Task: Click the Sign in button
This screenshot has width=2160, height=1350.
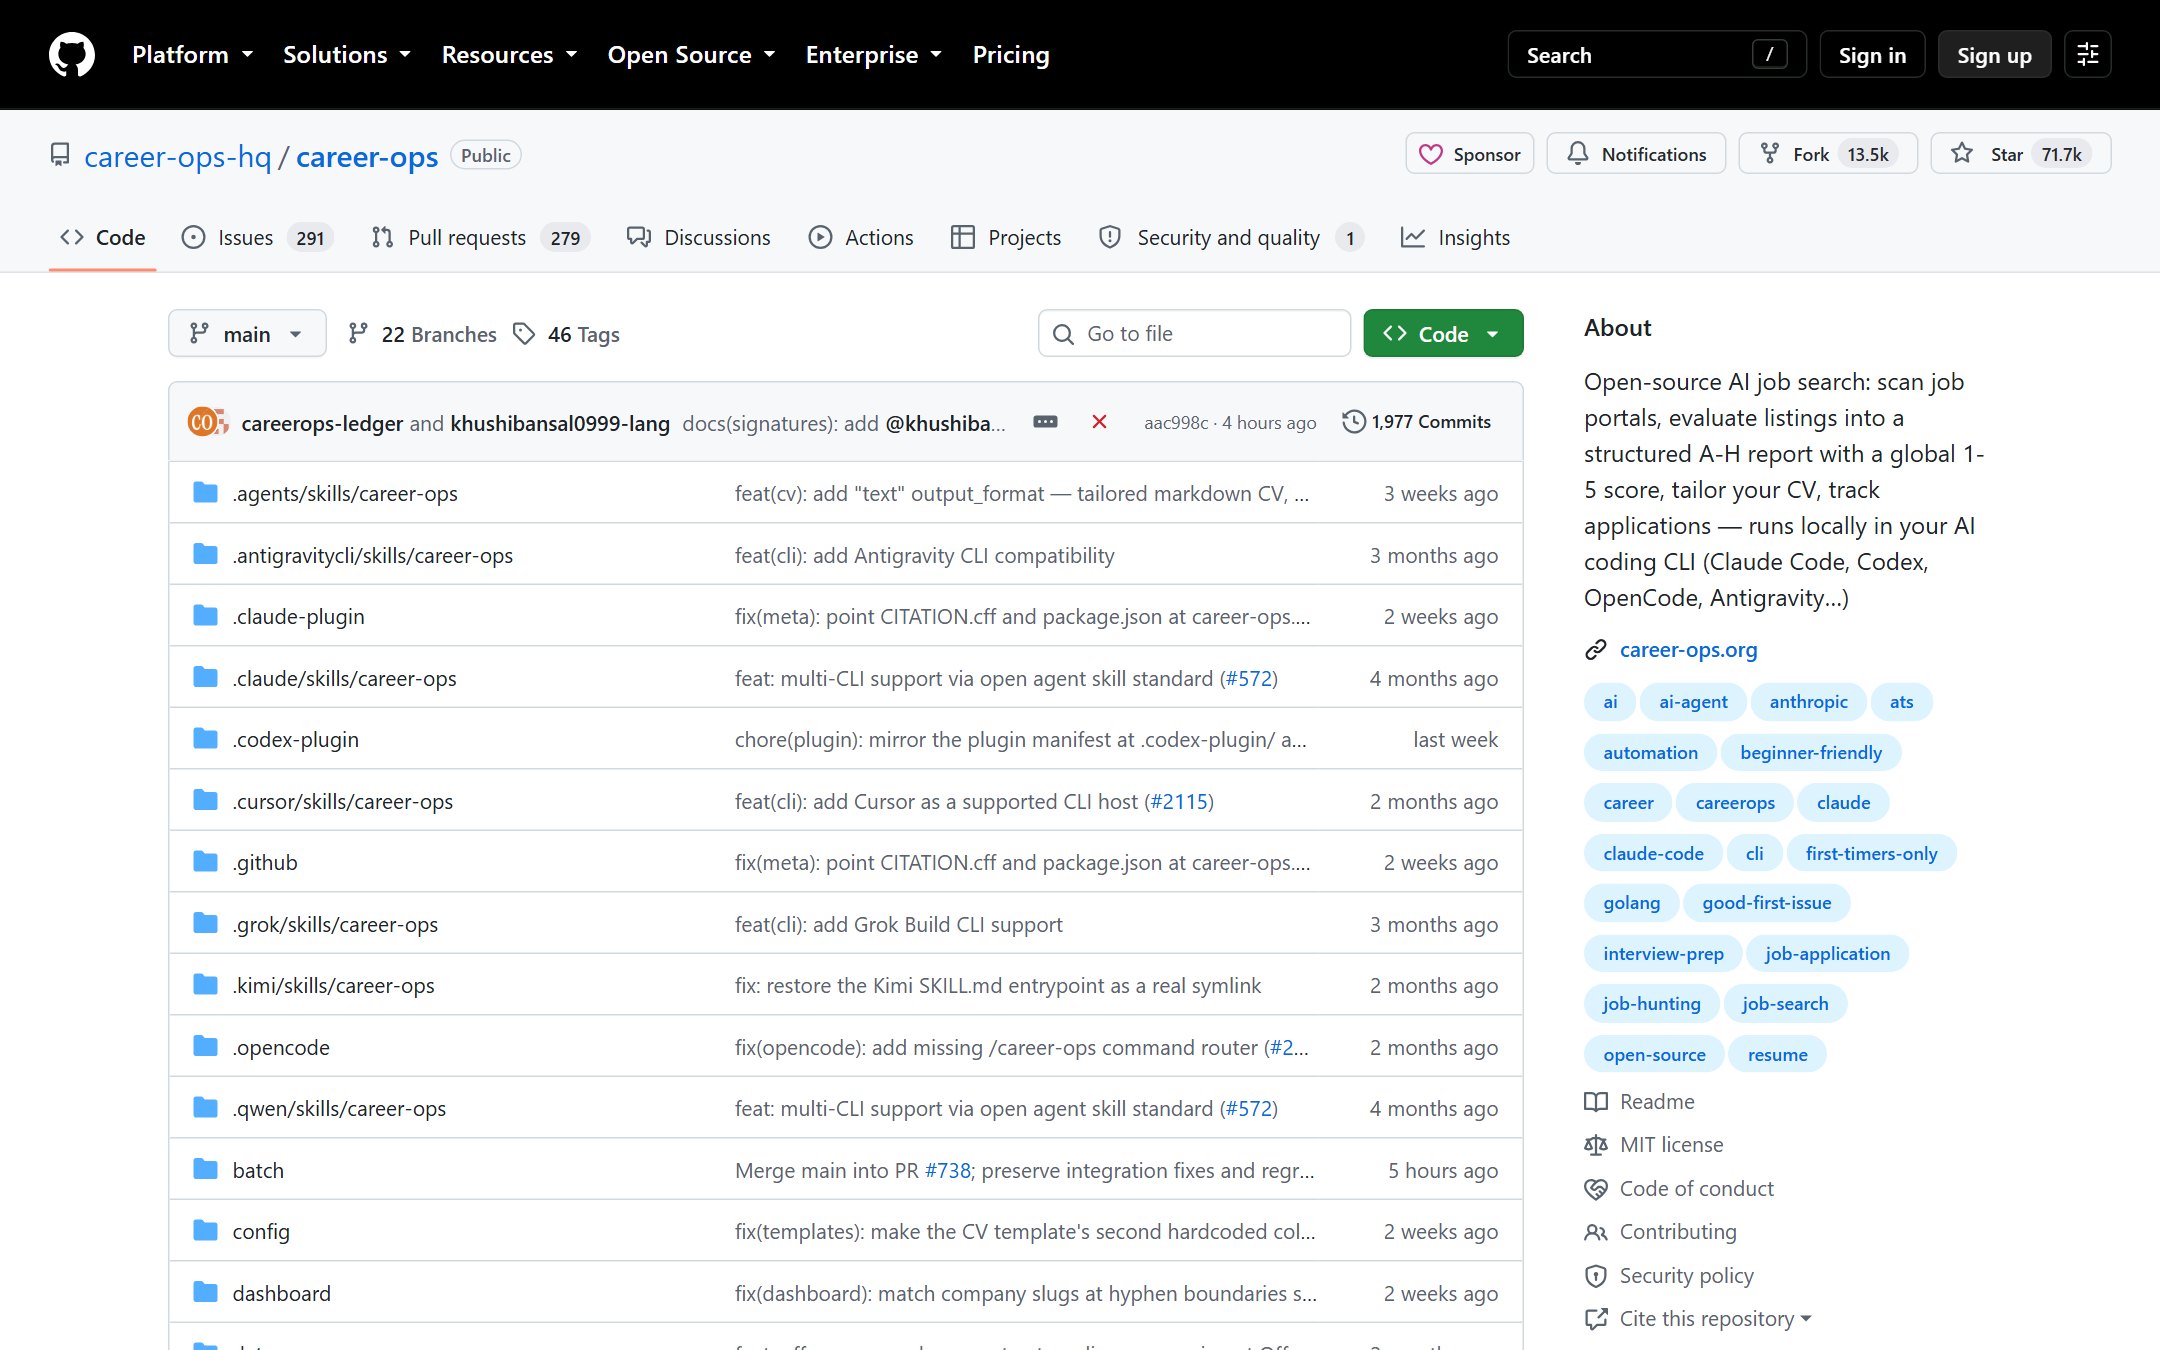Action: pyautogui.click(x=1872, y=55)
